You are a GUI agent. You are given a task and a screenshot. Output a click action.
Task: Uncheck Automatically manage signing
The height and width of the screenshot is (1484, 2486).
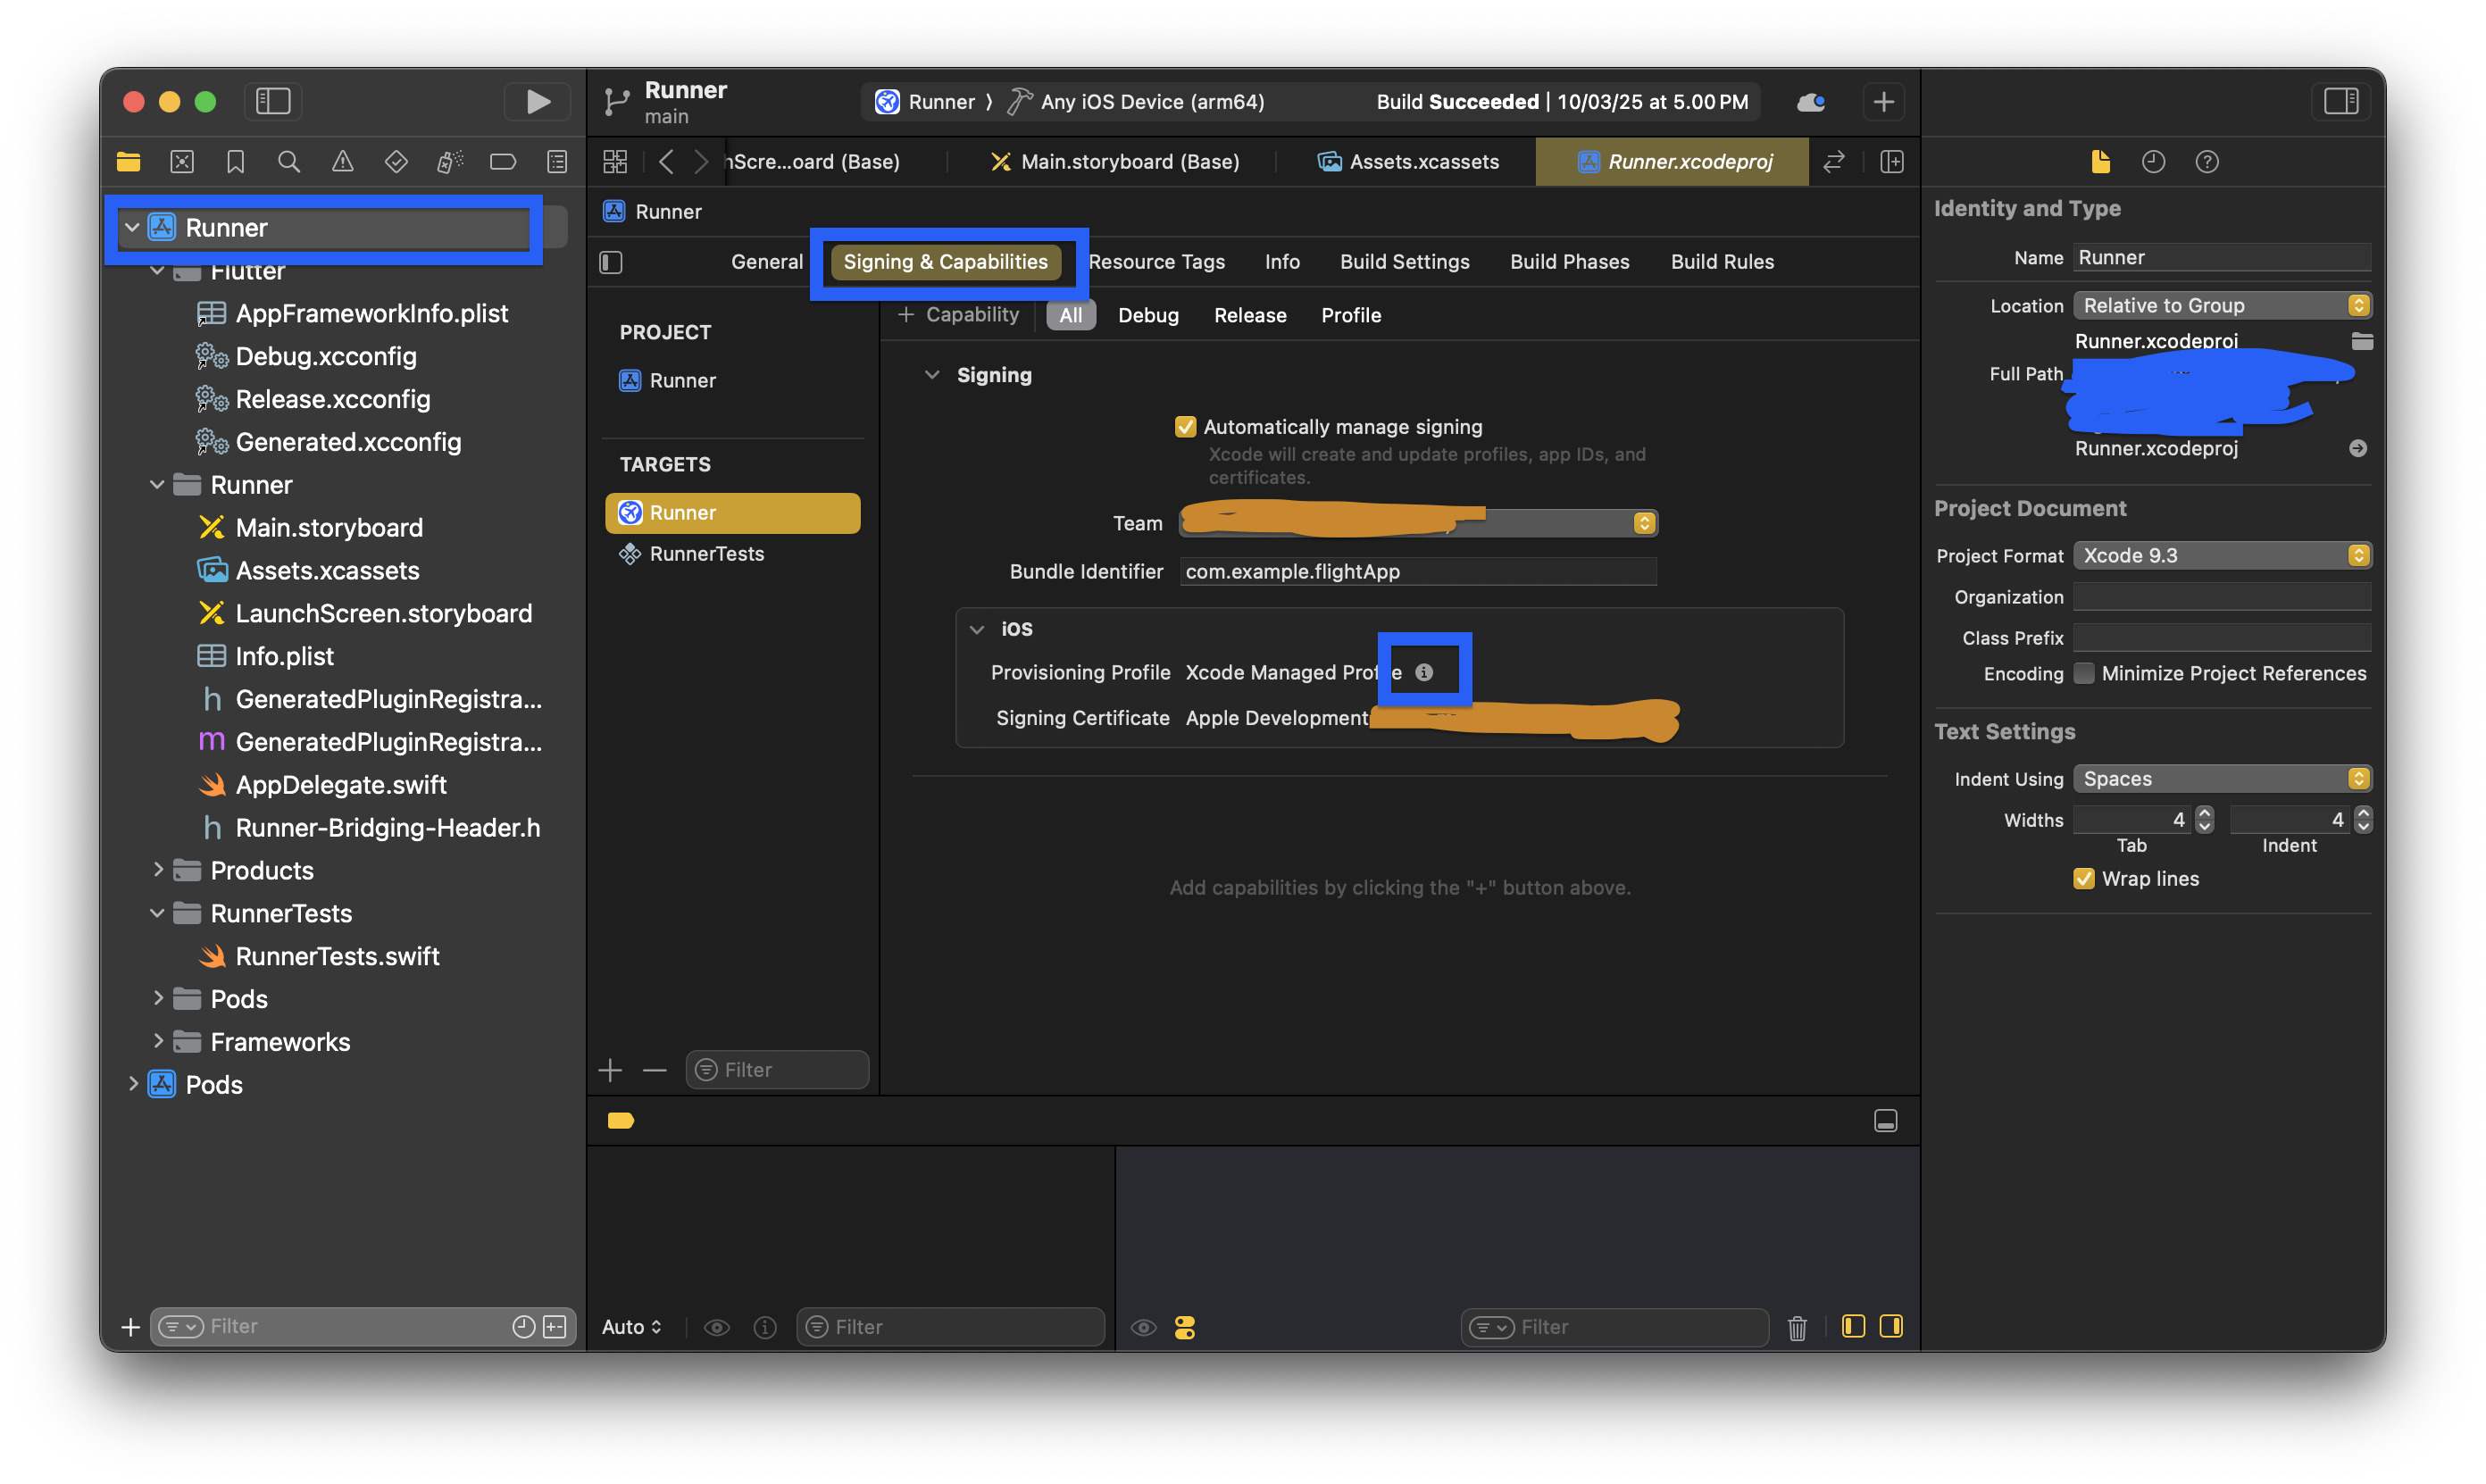(x=1186, y=426)
